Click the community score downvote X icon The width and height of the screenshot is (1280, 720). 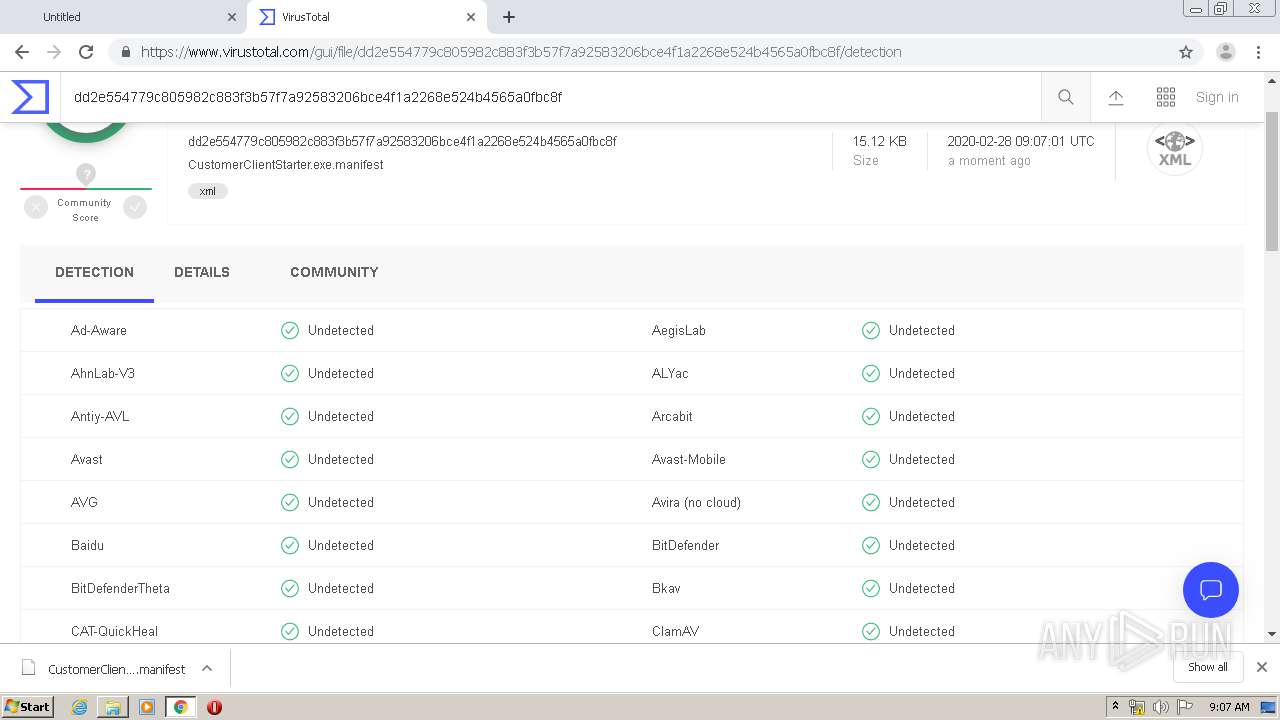[x=36, y=207]
